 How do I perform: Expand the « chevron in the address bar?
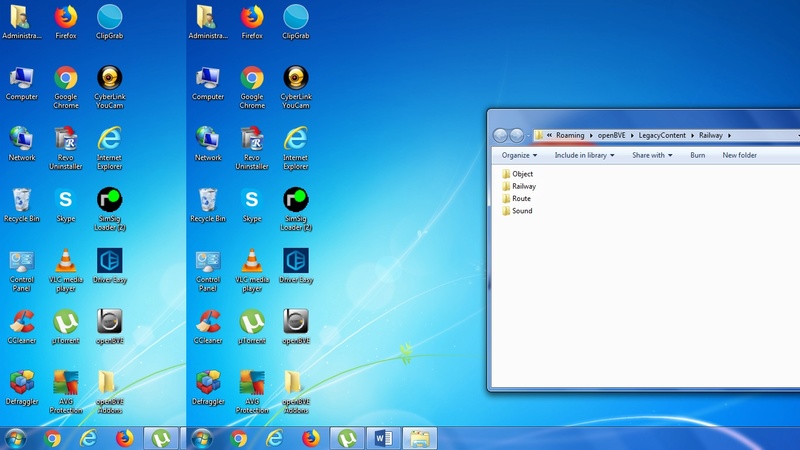[549, 135]
